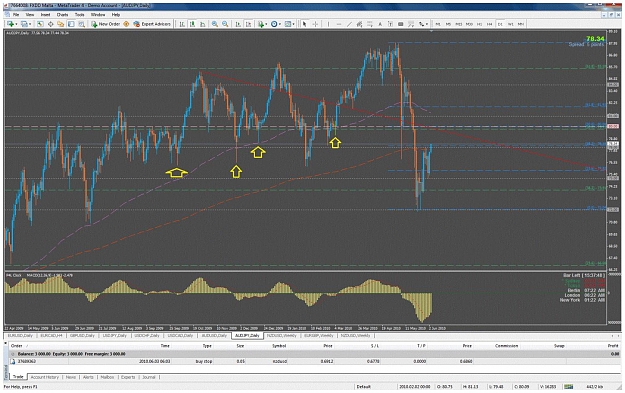
Task: Open the View menu
Action: point(29,15)
